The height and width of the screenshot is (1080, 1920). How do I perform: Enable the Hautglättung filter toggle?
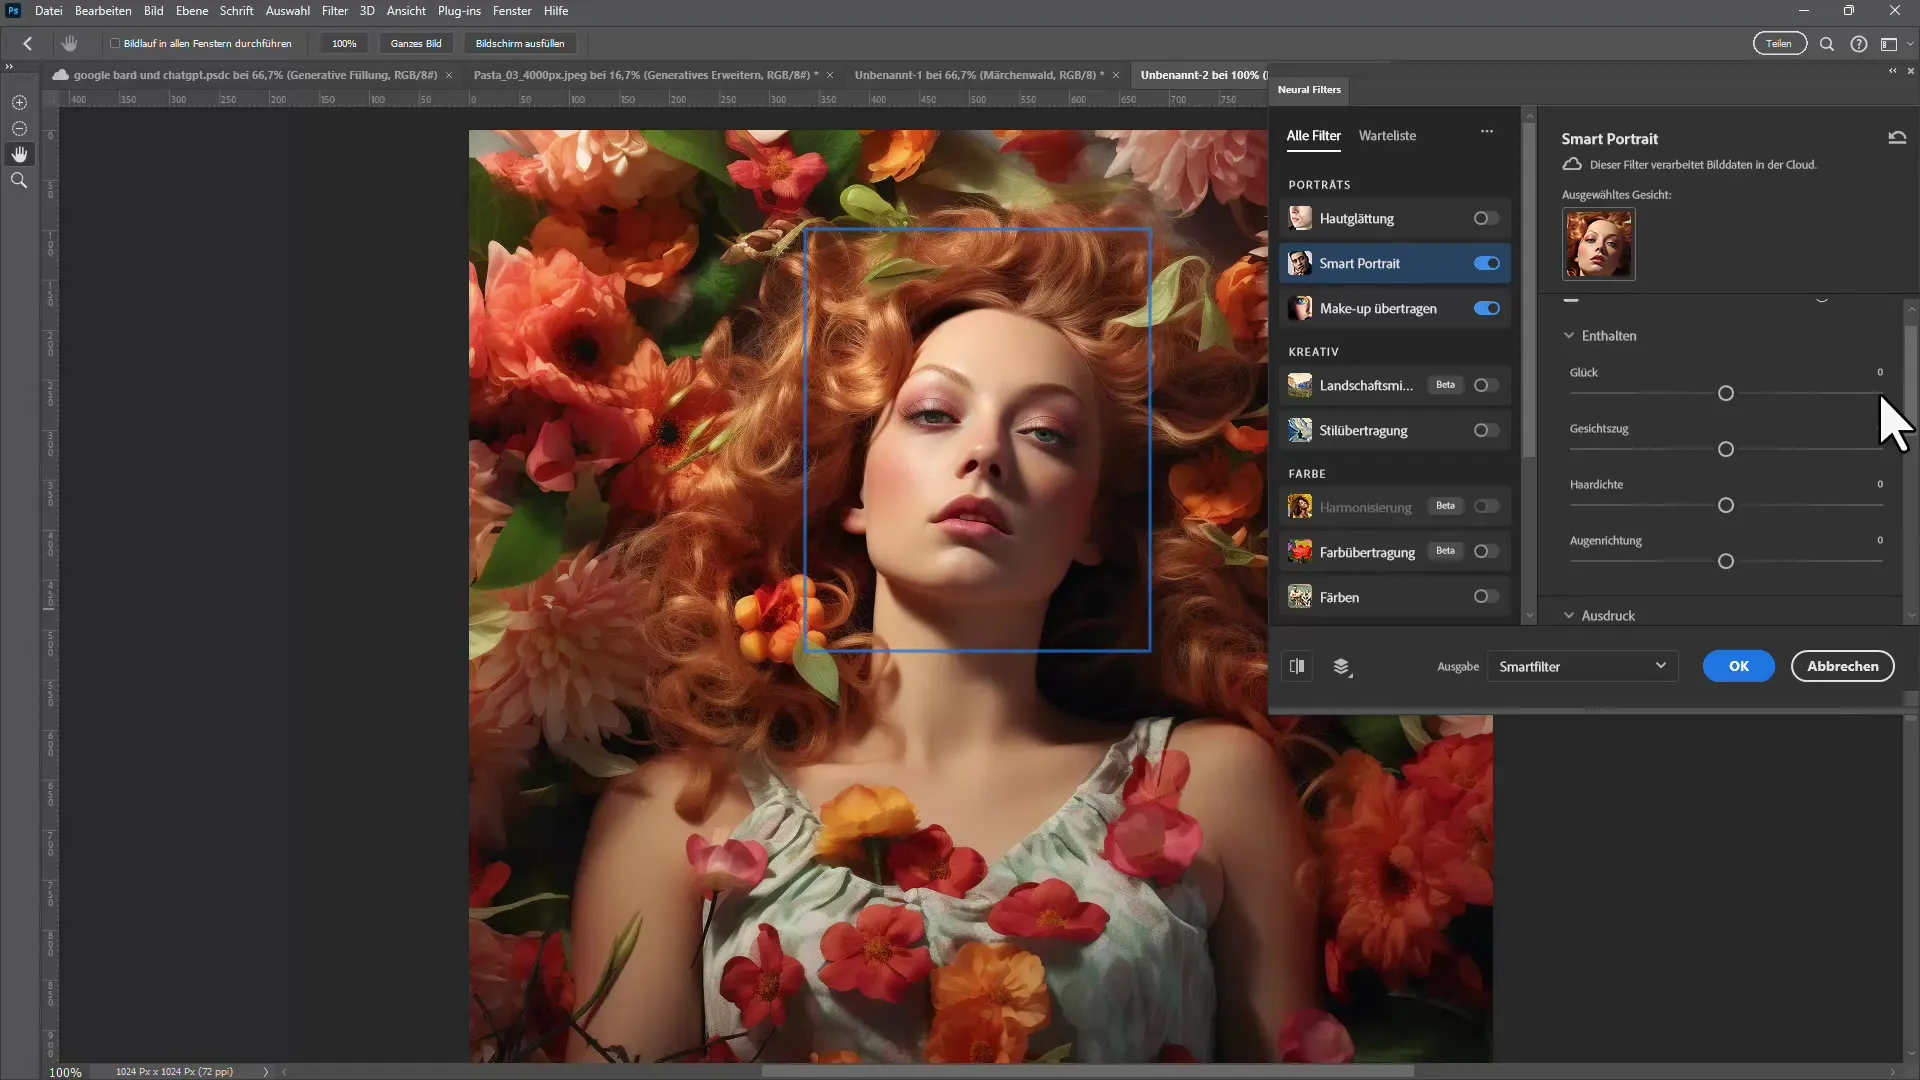[x=1486, y=218]
